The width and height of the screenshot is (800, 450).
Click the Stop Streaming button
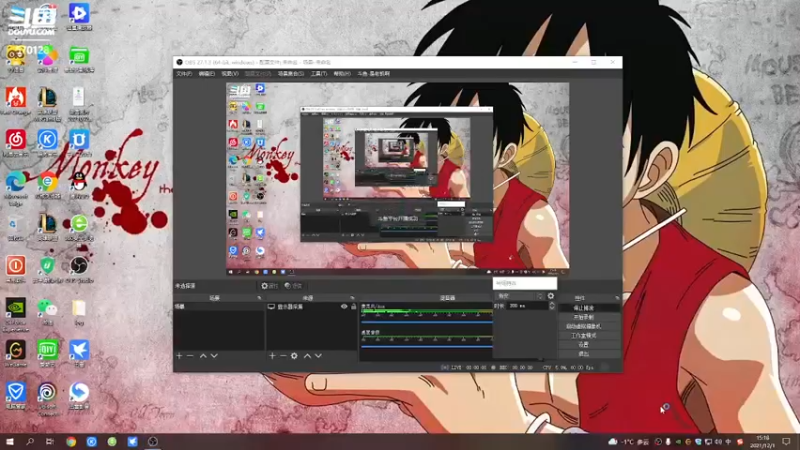tap(589, 308)
